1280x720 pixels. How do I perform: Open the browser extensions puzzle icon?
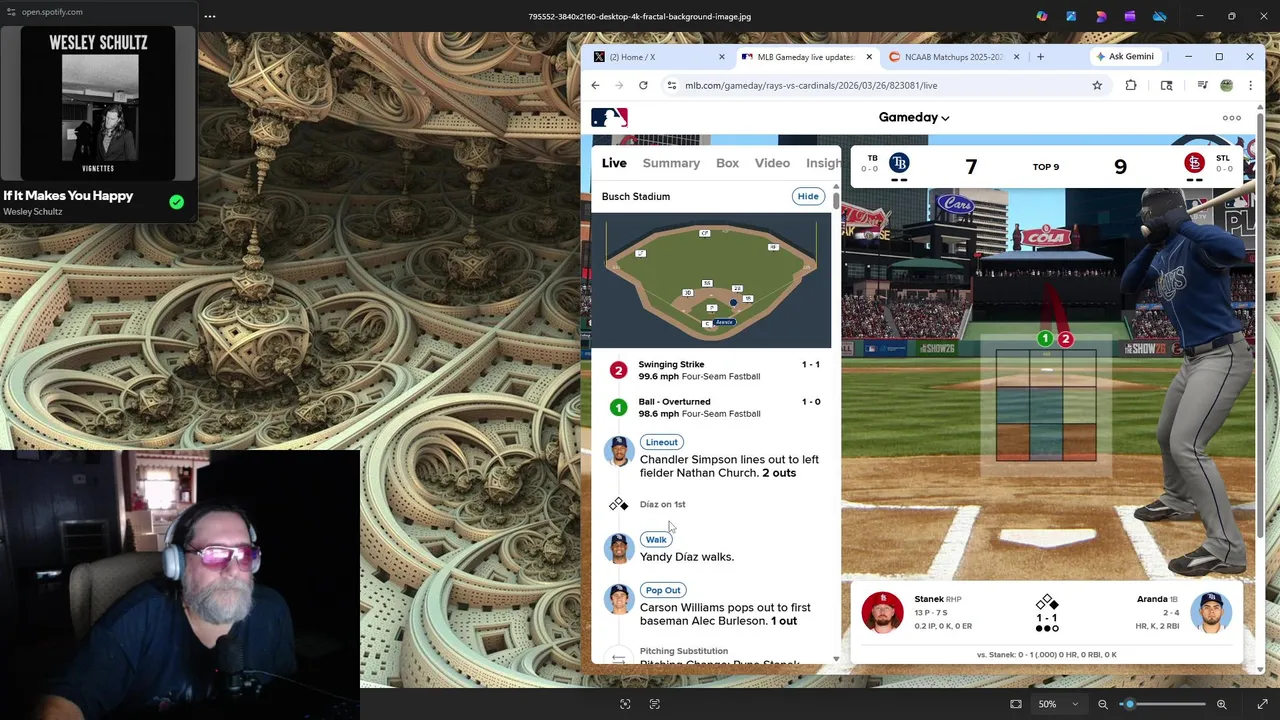pyautogui.click(x=1131, y=85)
